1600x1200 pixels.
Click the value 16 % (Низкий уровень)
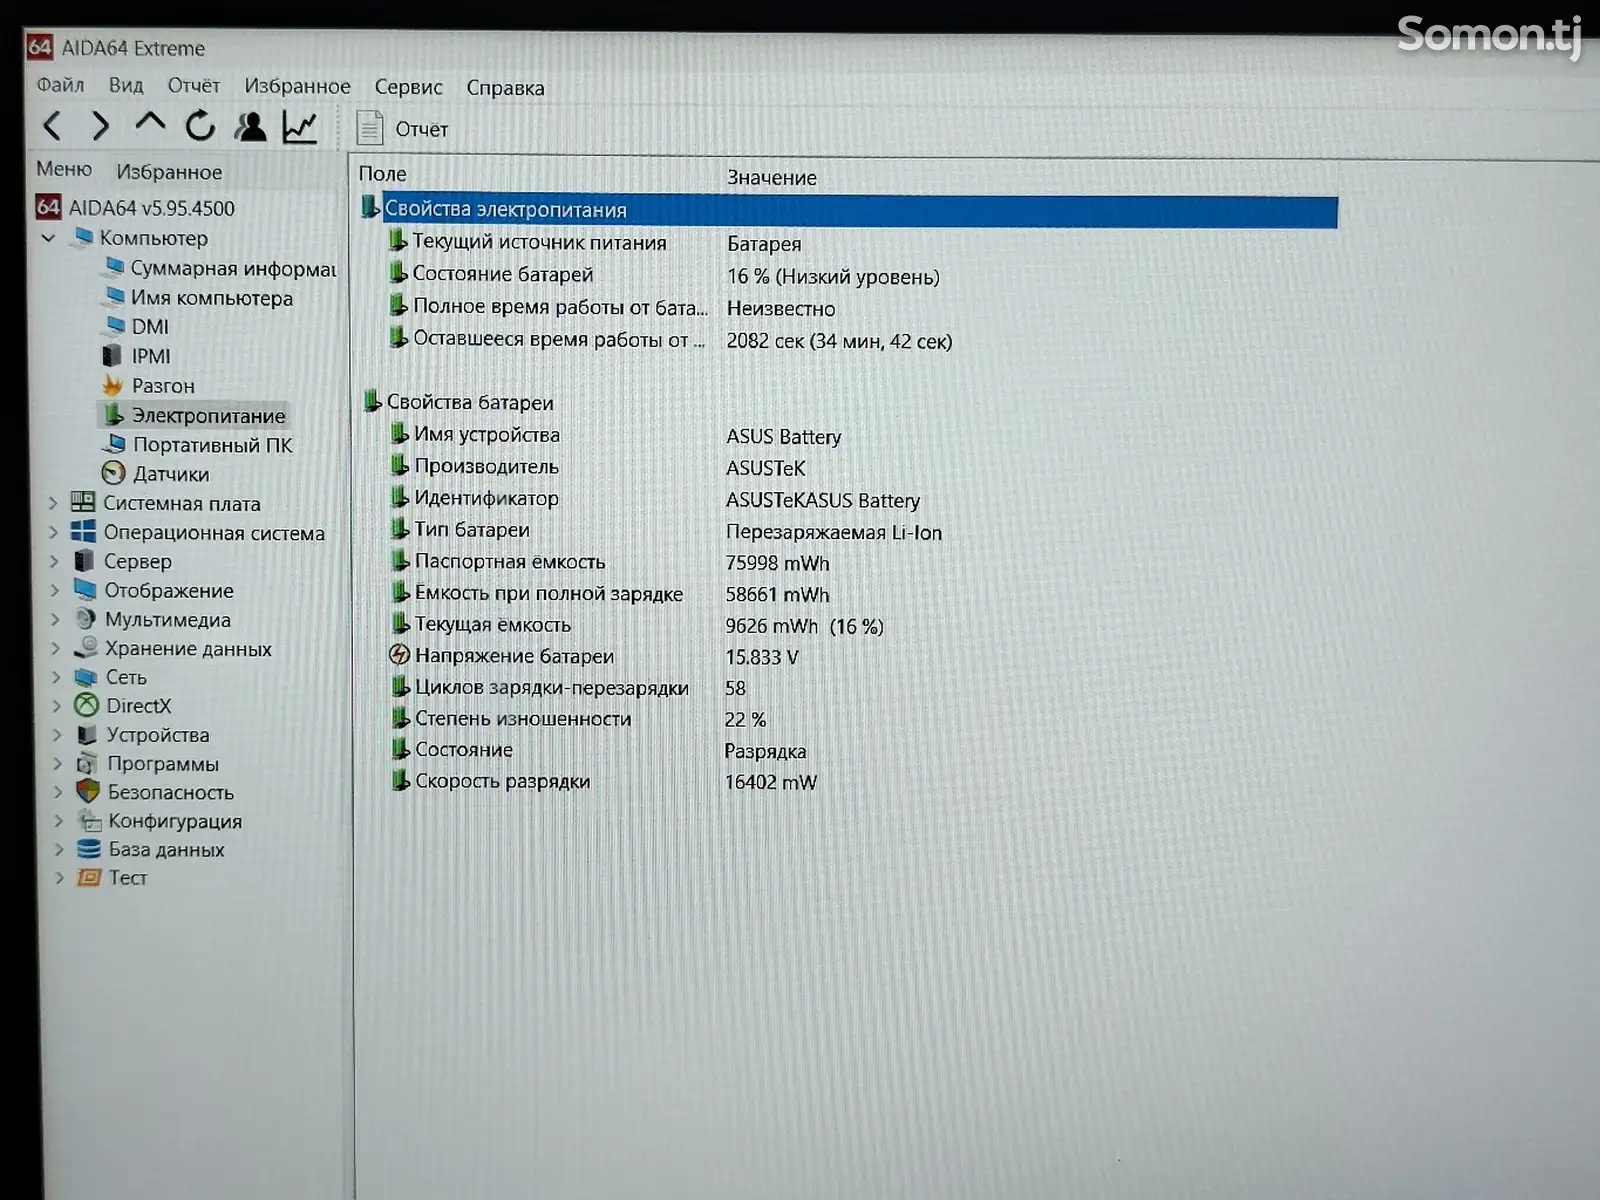point(833,277)
